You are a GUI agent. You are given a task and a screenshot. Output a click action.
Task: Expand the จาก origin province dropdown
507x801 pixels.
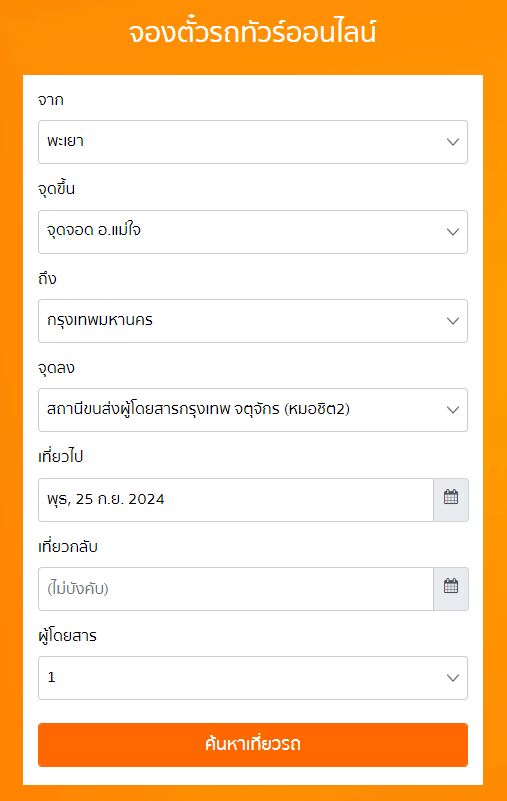(253, 142)
